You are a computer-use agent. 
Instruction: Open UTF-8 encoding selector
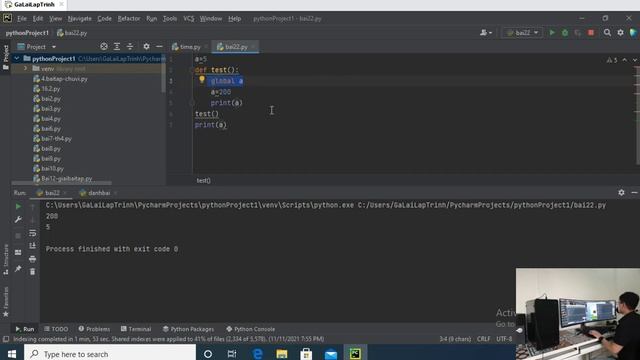point(504,339)
